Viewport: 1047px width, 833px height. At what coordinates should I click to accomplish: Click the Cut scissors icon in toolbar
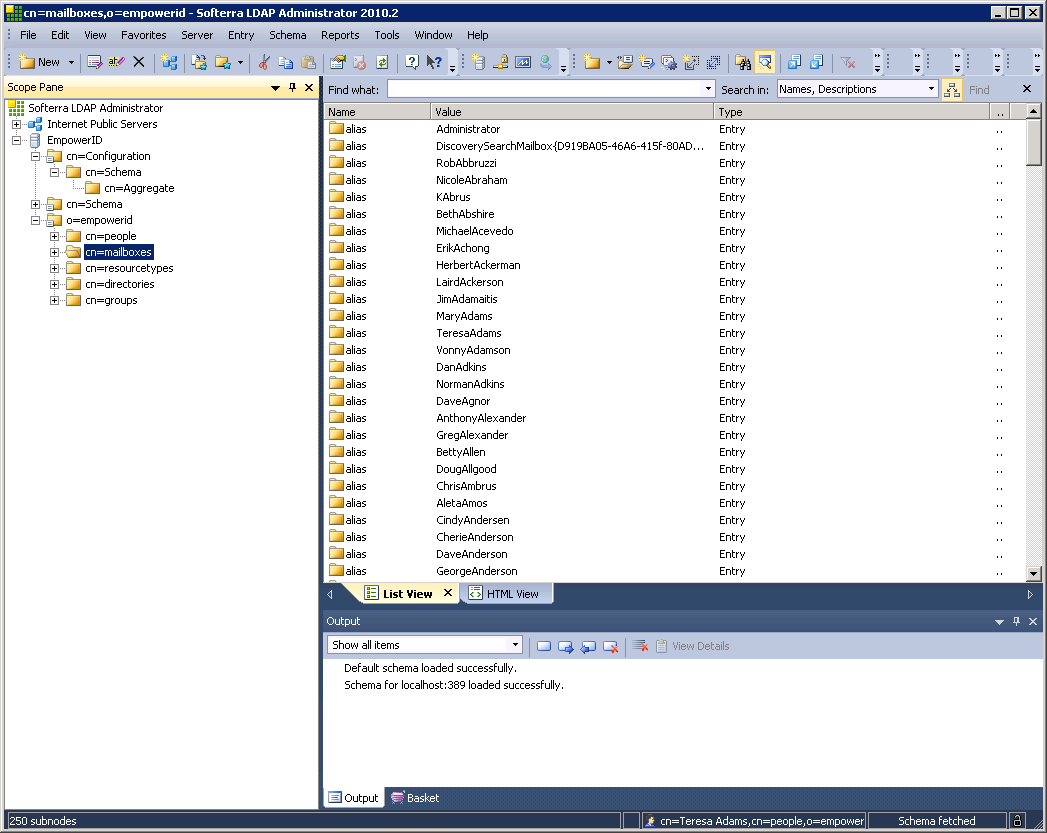(x=263, y=62)
